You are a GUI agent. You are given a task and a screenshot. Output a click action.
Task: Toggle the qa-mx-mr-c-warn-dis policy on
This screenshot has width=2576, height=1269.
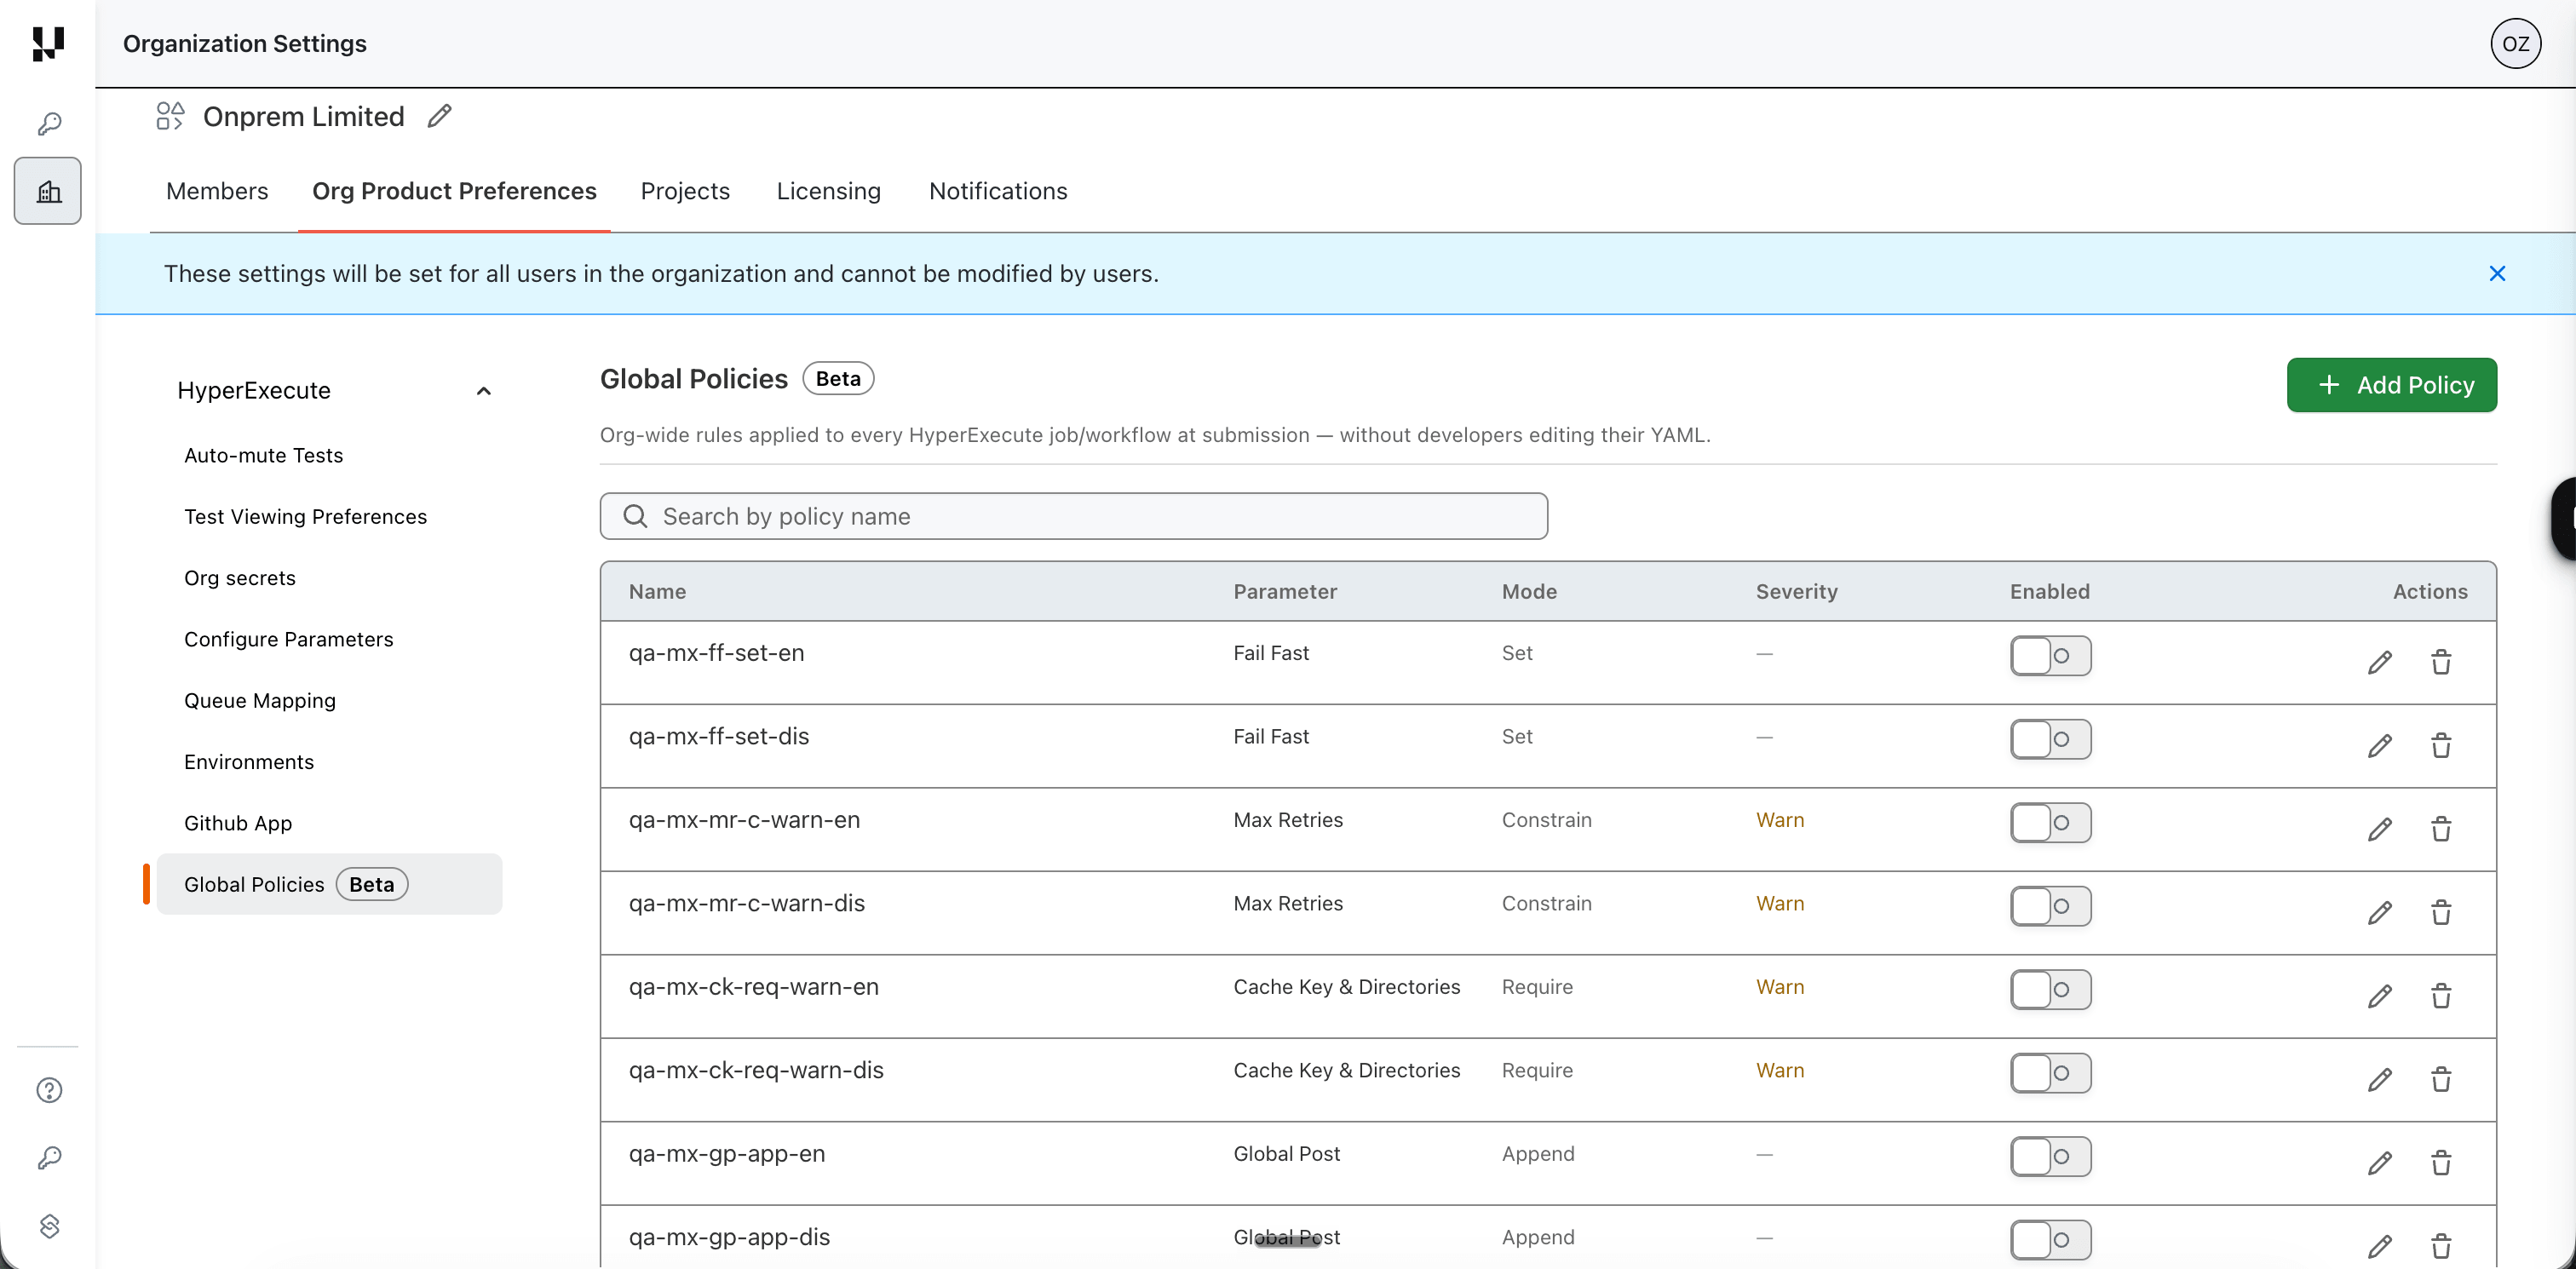2050,907
